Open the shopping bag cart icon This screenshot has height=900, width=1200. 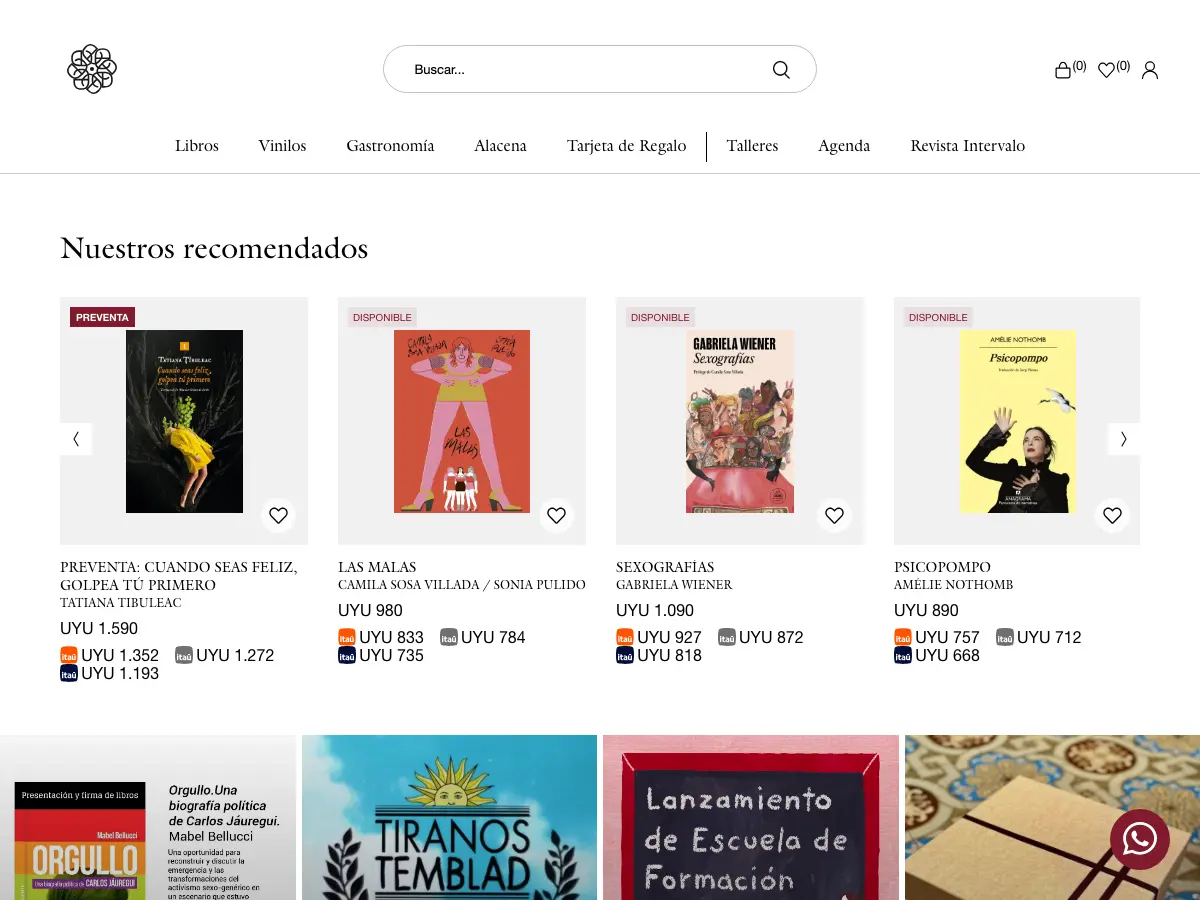click(x=1063, y=70)
